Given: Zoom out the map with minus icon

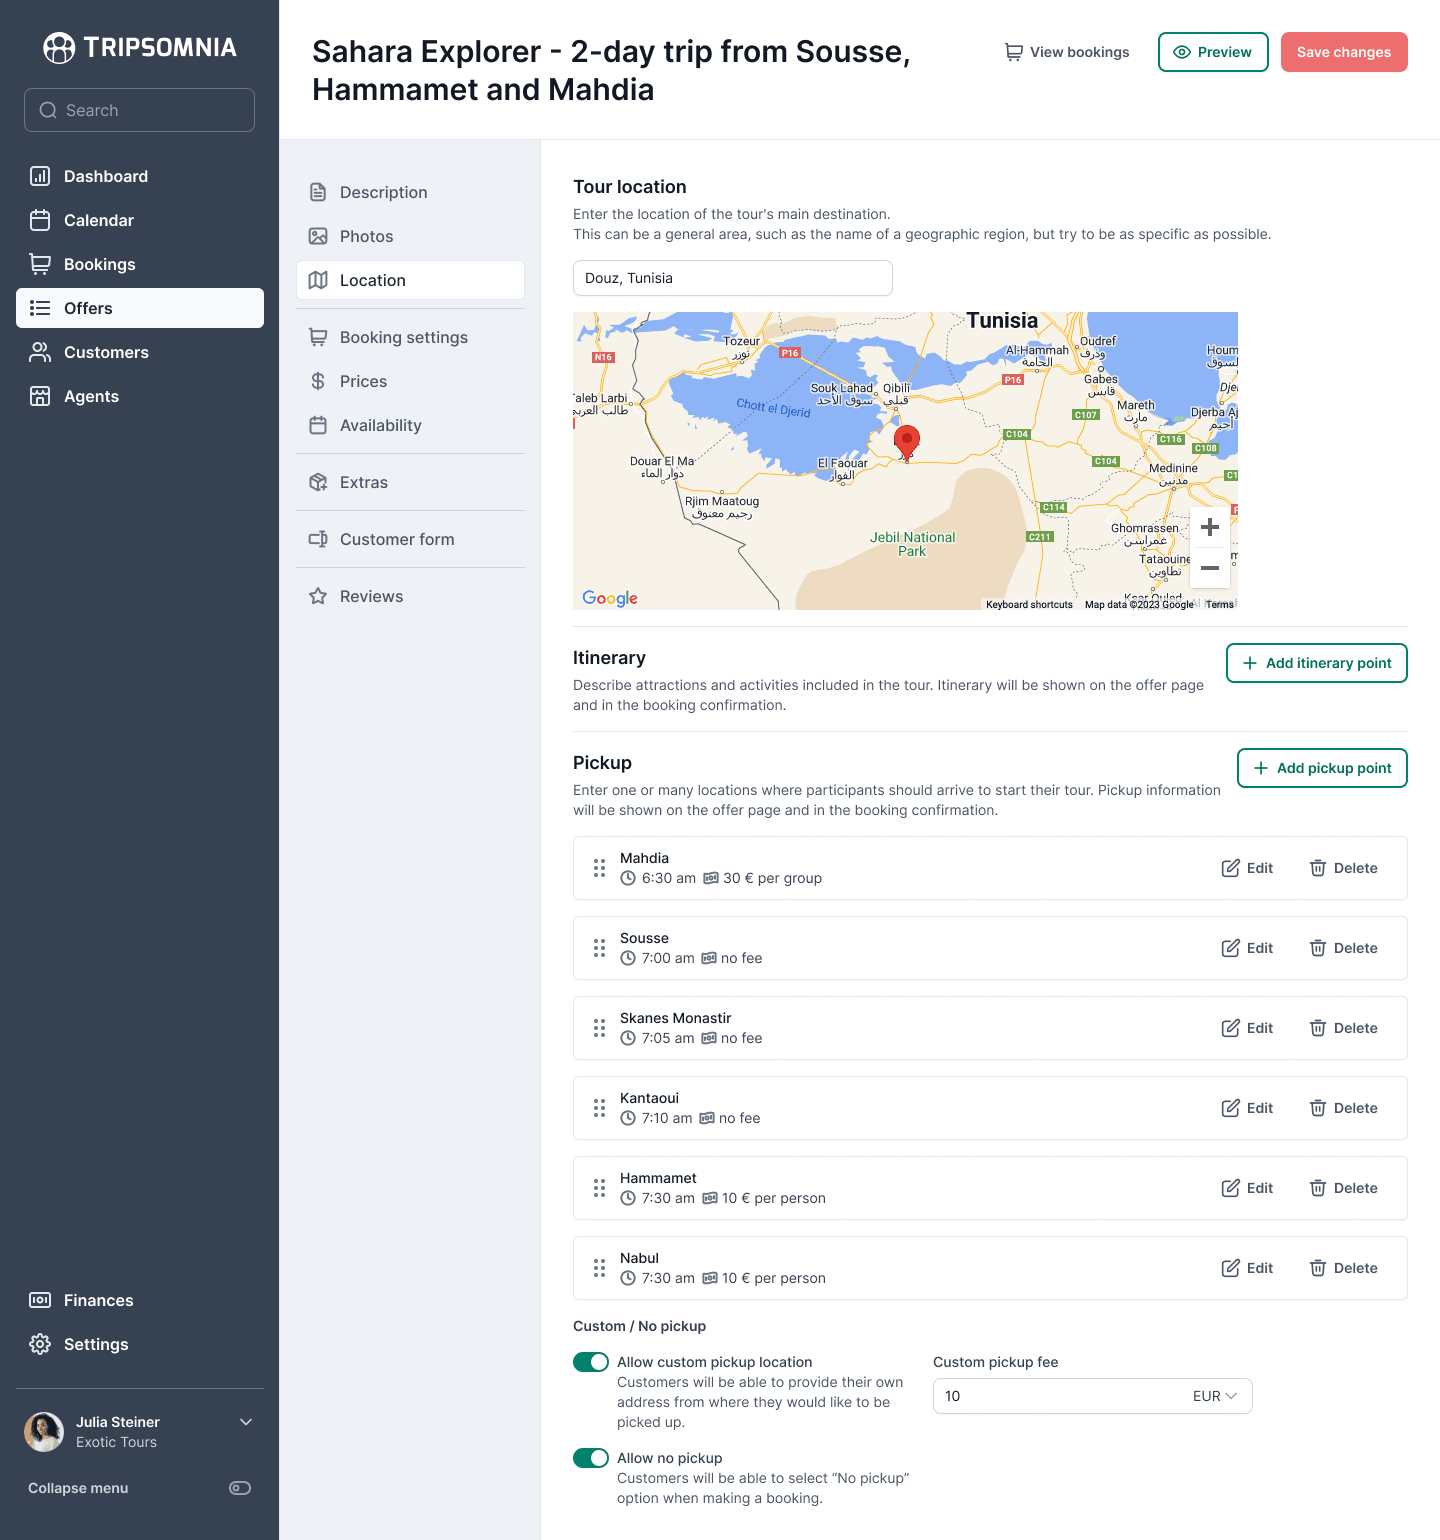Looking at the screenshot, I should (x=1209, y=568).
